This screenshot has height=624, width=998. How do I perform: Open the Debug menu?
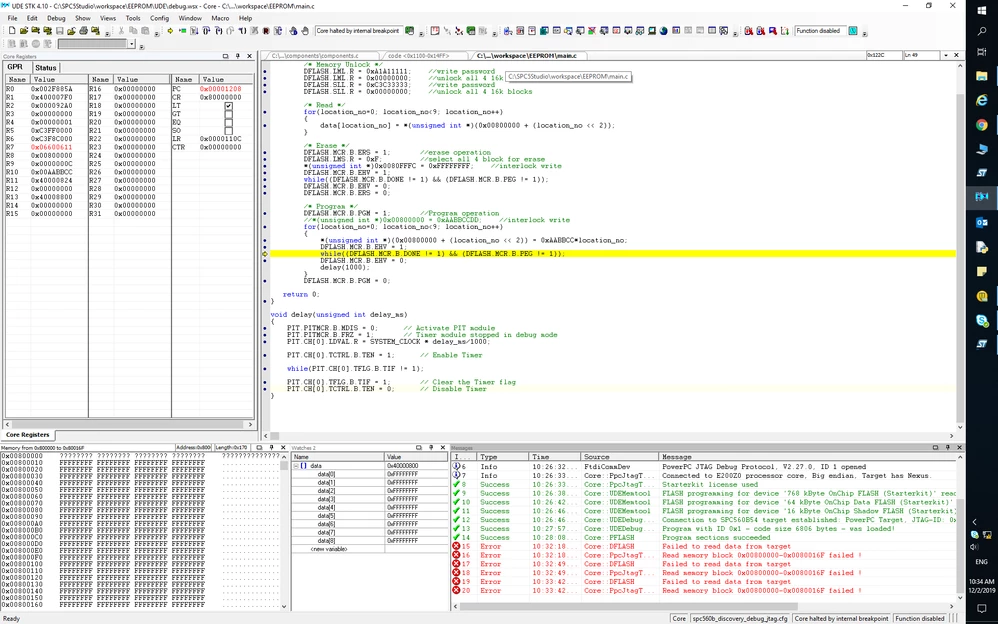pyautogui.click(x=56, y=18)
